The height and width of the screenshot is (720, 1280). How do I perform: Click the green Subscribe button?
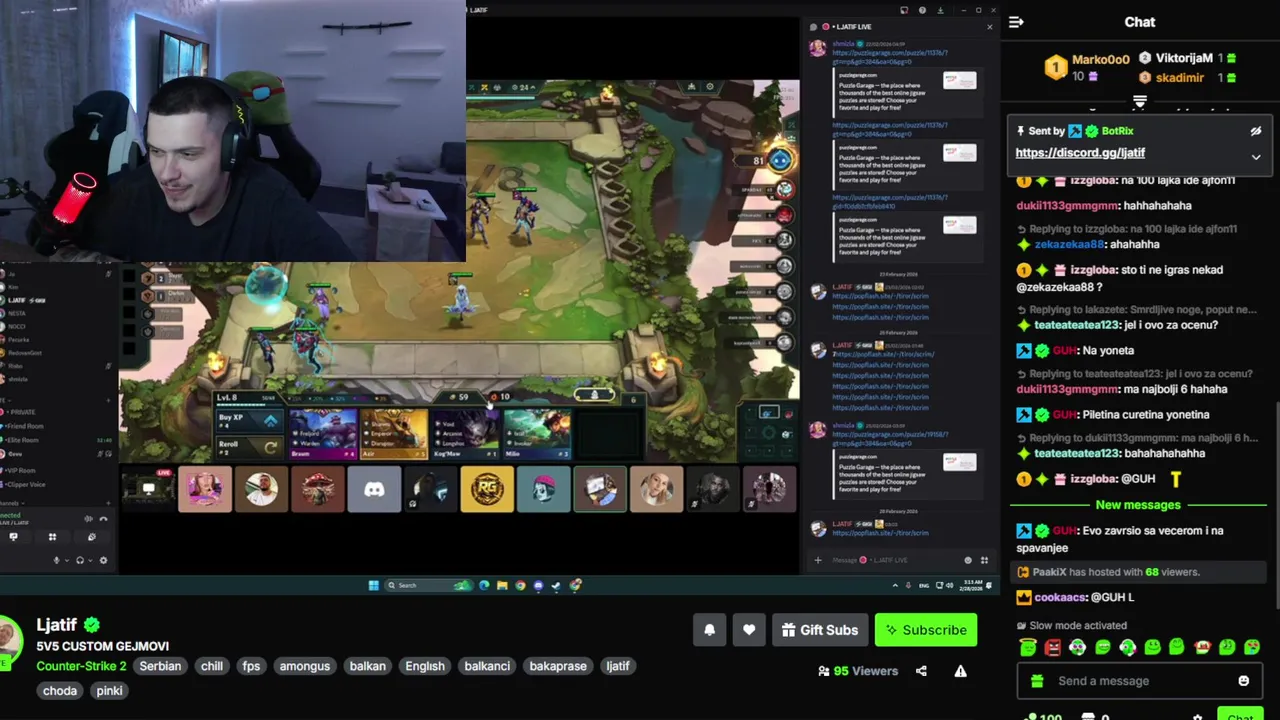[x=926, y=630]
